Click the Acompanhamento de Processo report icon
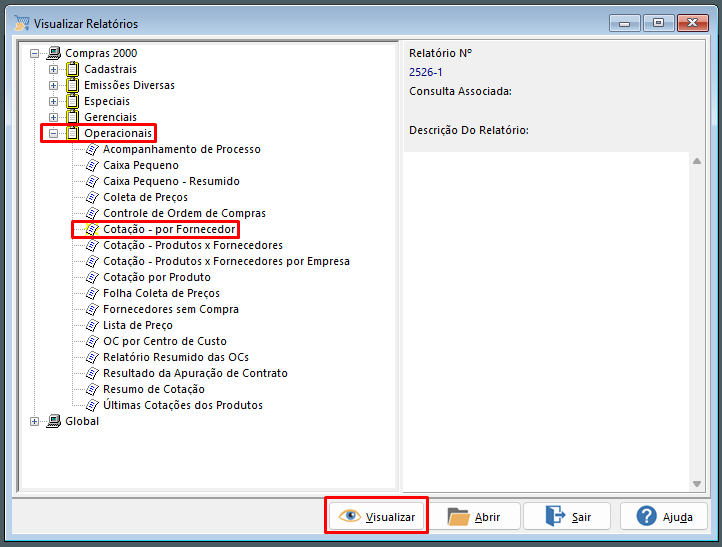 click(92, 149)
